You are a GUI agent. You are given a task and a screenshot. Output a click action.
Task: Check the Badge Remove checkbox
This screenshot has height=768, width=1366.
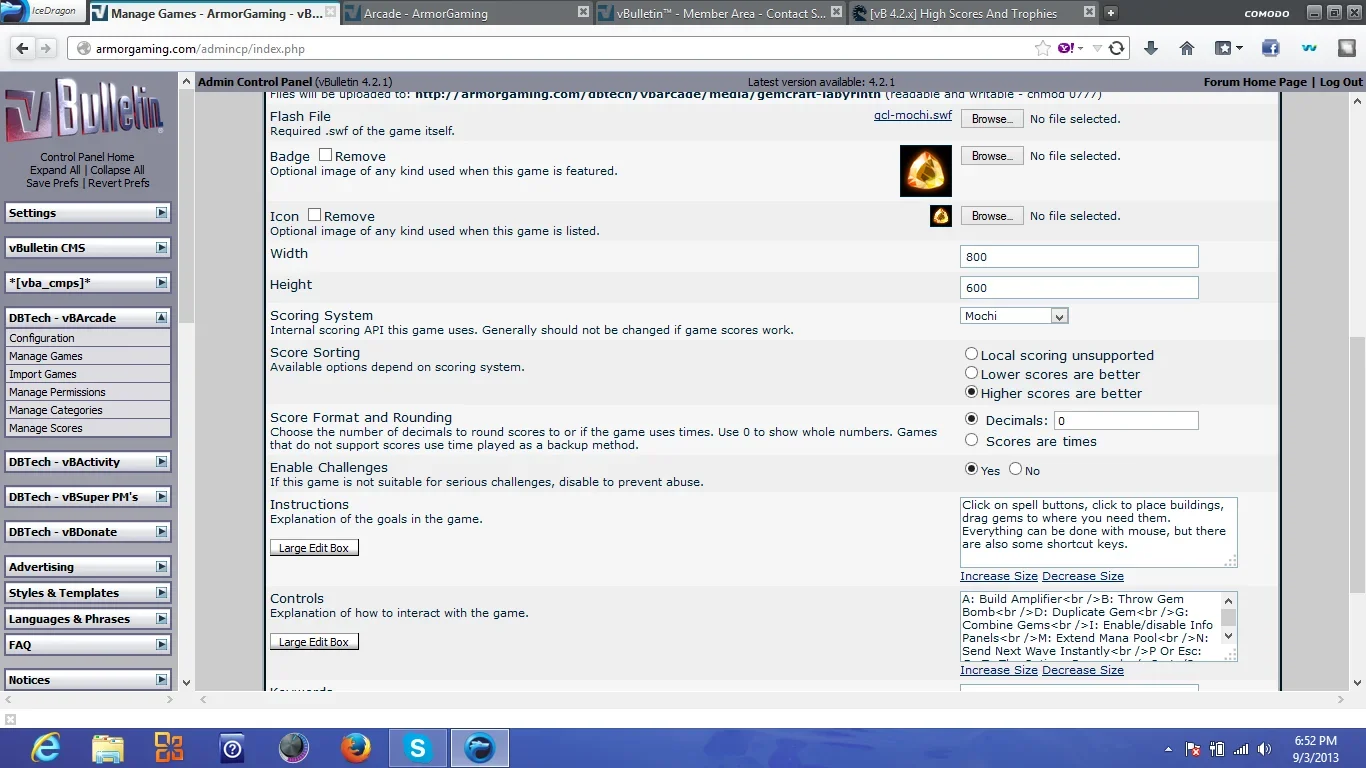point(325,155)
